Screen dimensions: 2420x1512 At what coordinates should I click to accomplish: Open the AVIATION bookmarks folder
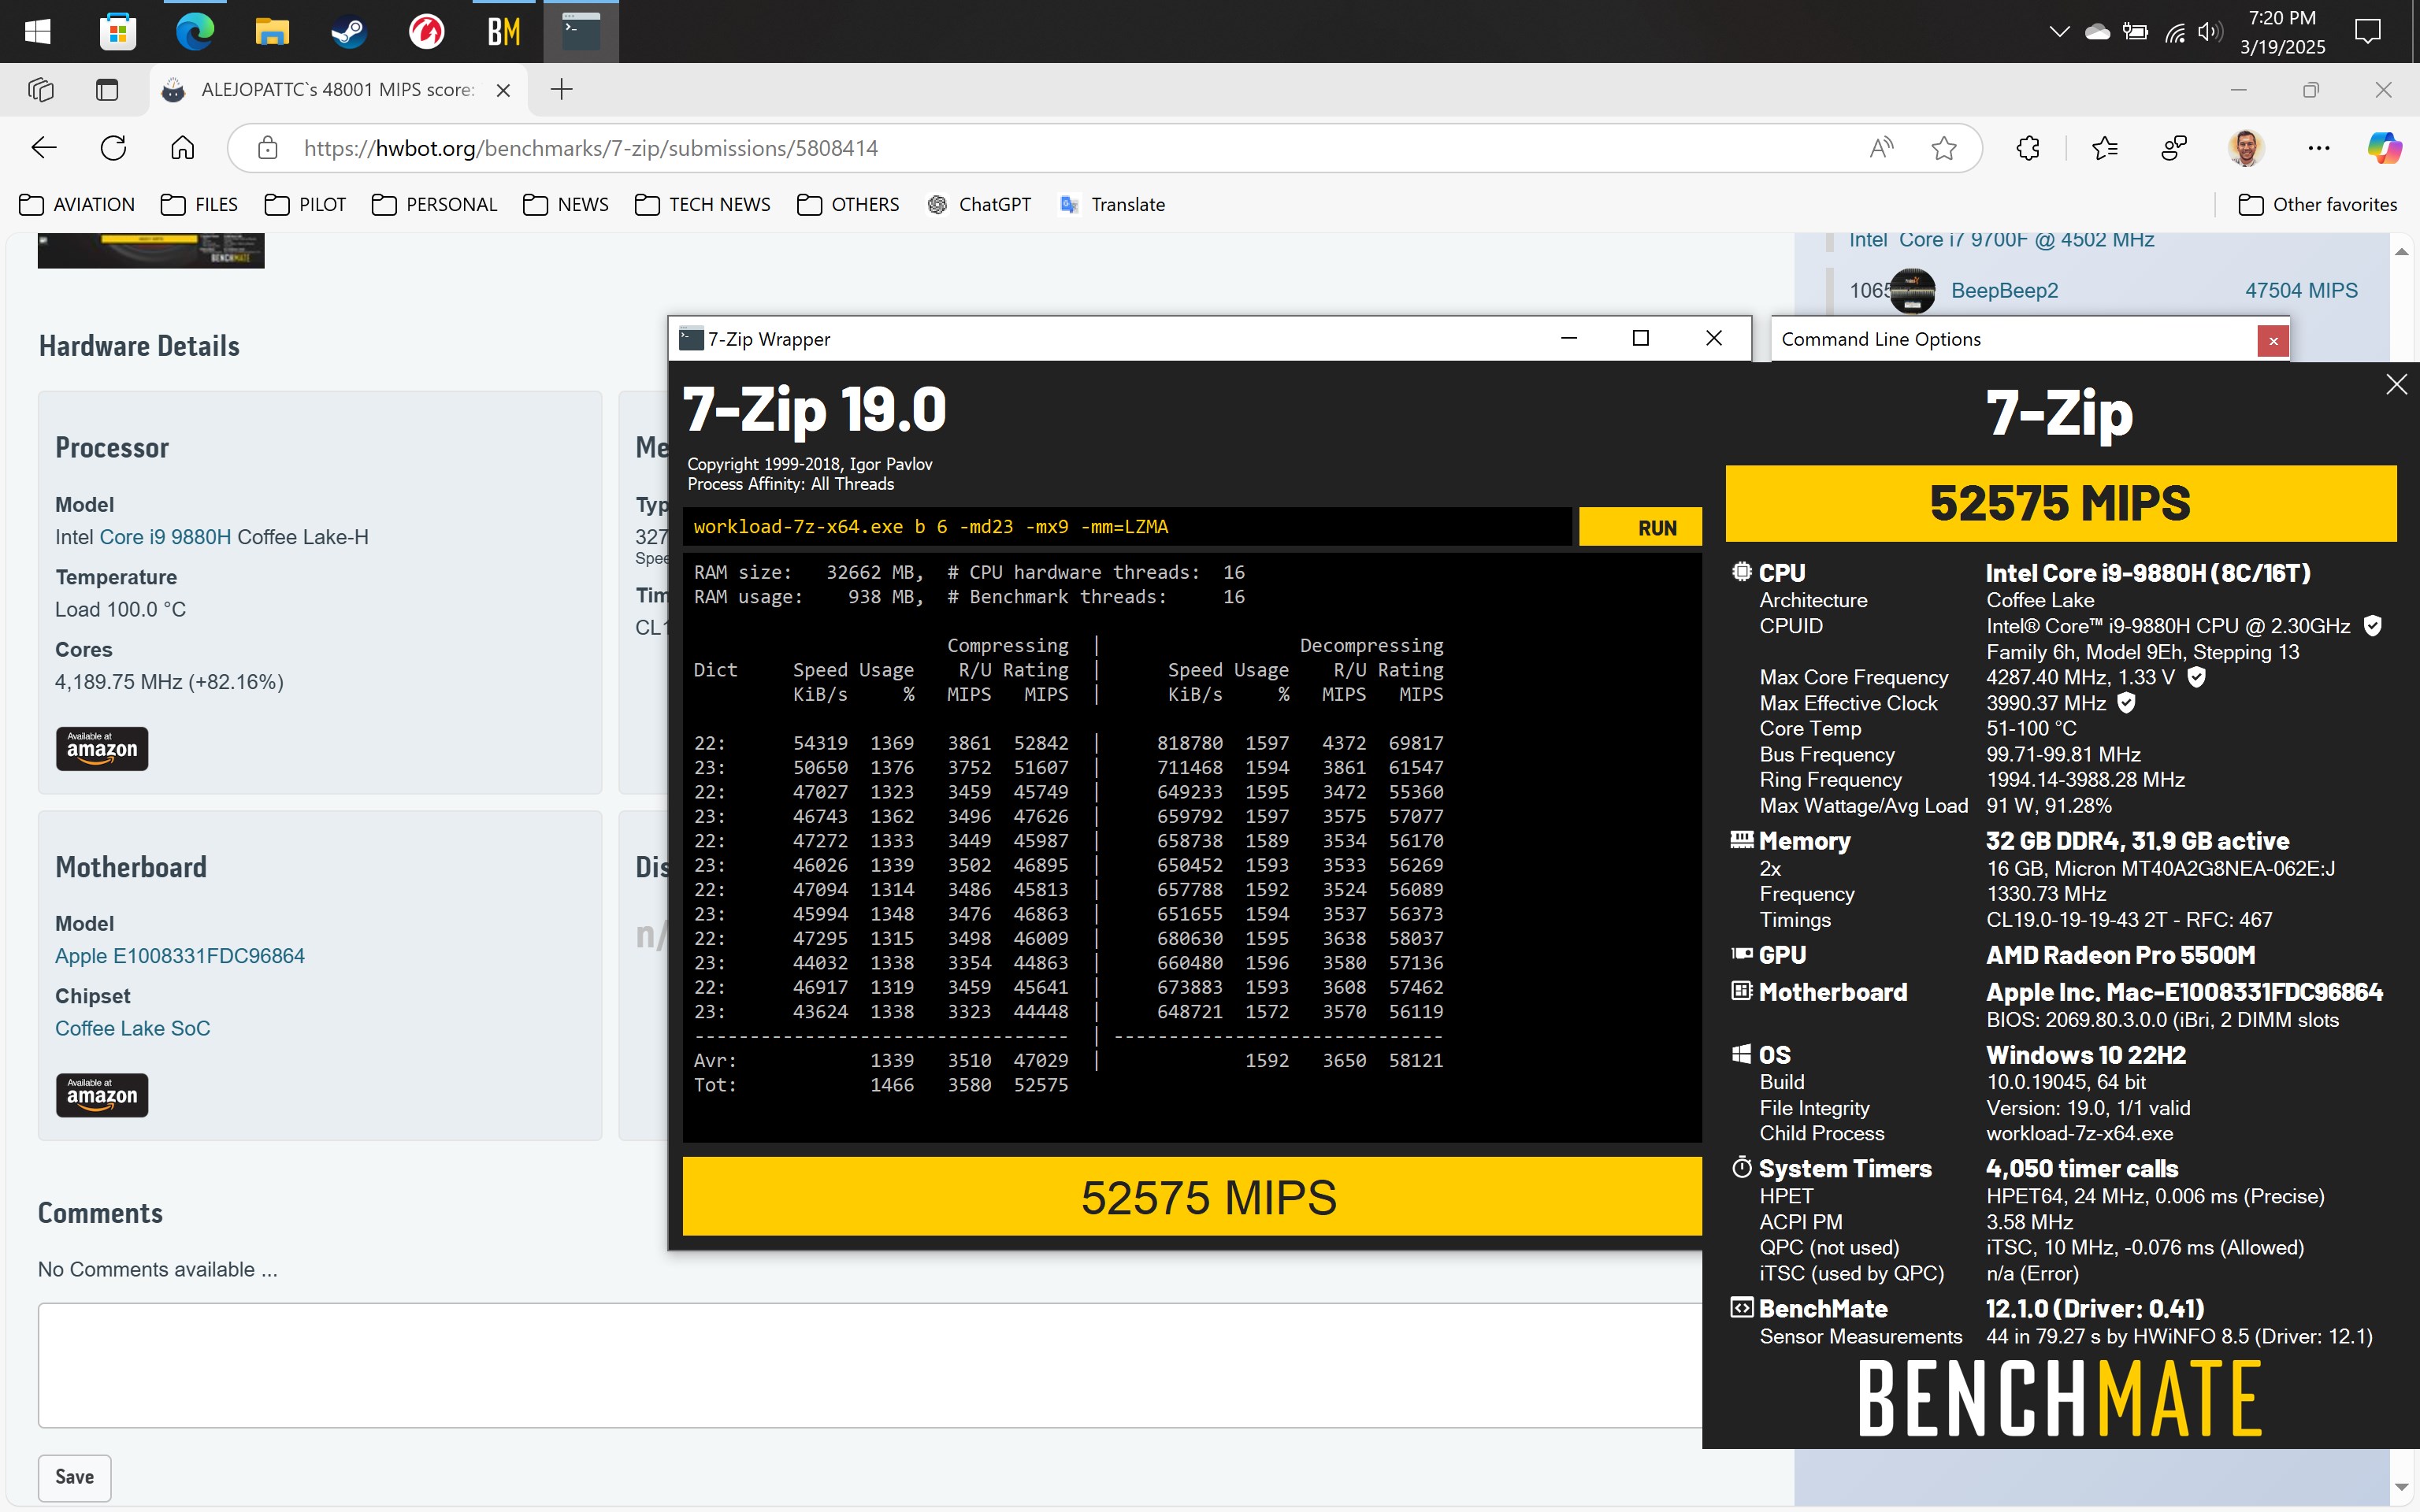(x=77, y=204)
